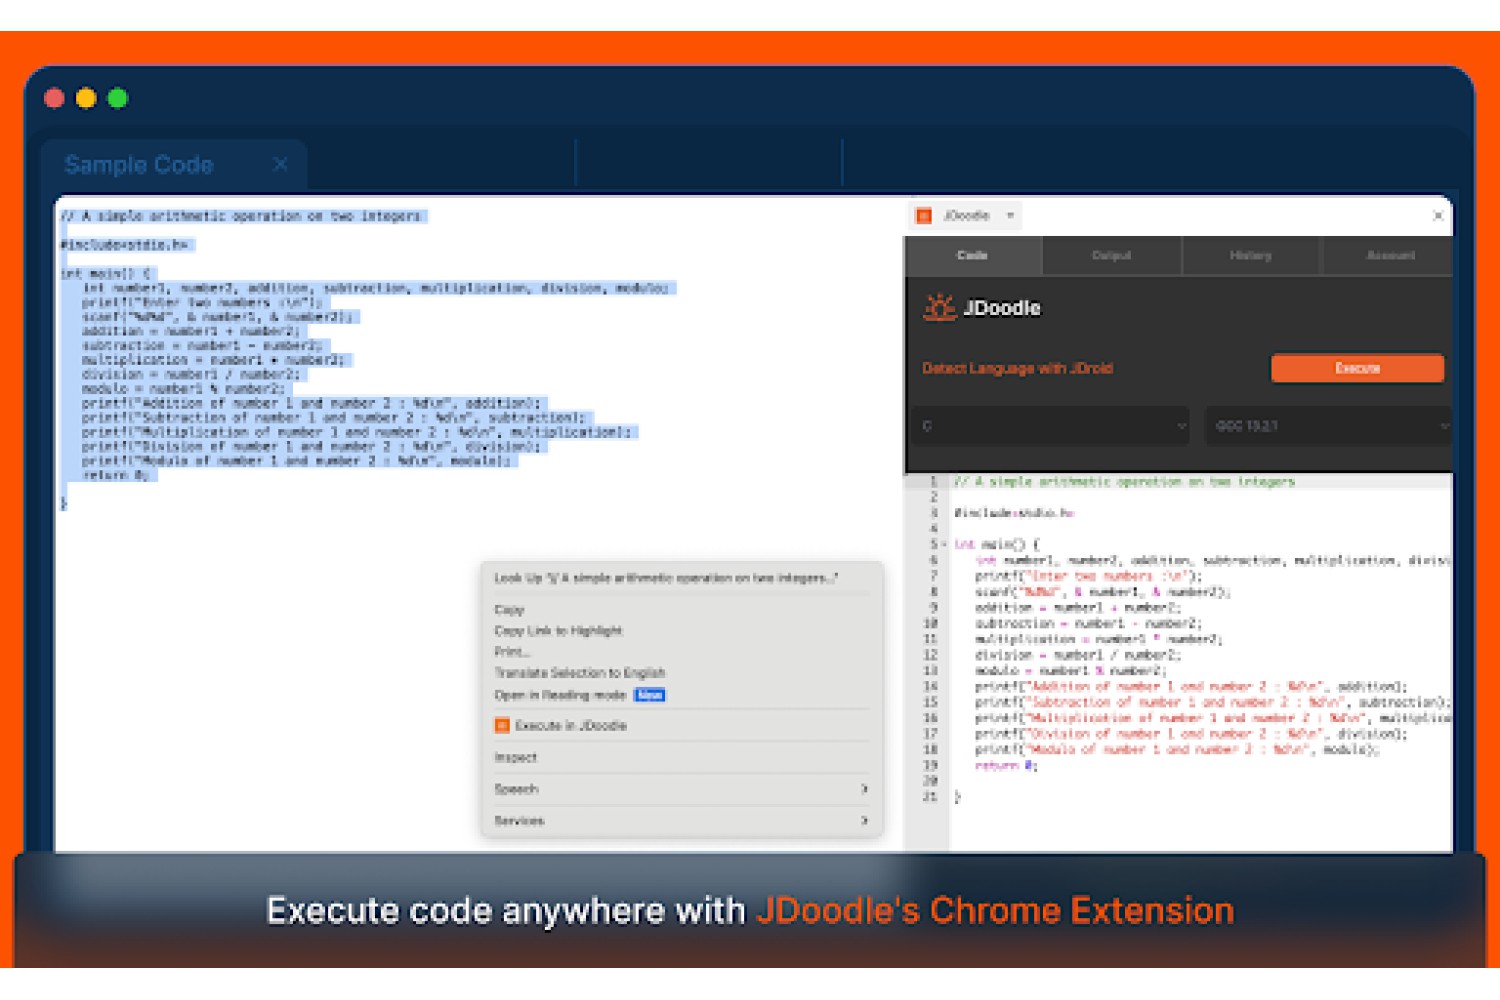Click the yellow minimize window dot

coord(86,98)
